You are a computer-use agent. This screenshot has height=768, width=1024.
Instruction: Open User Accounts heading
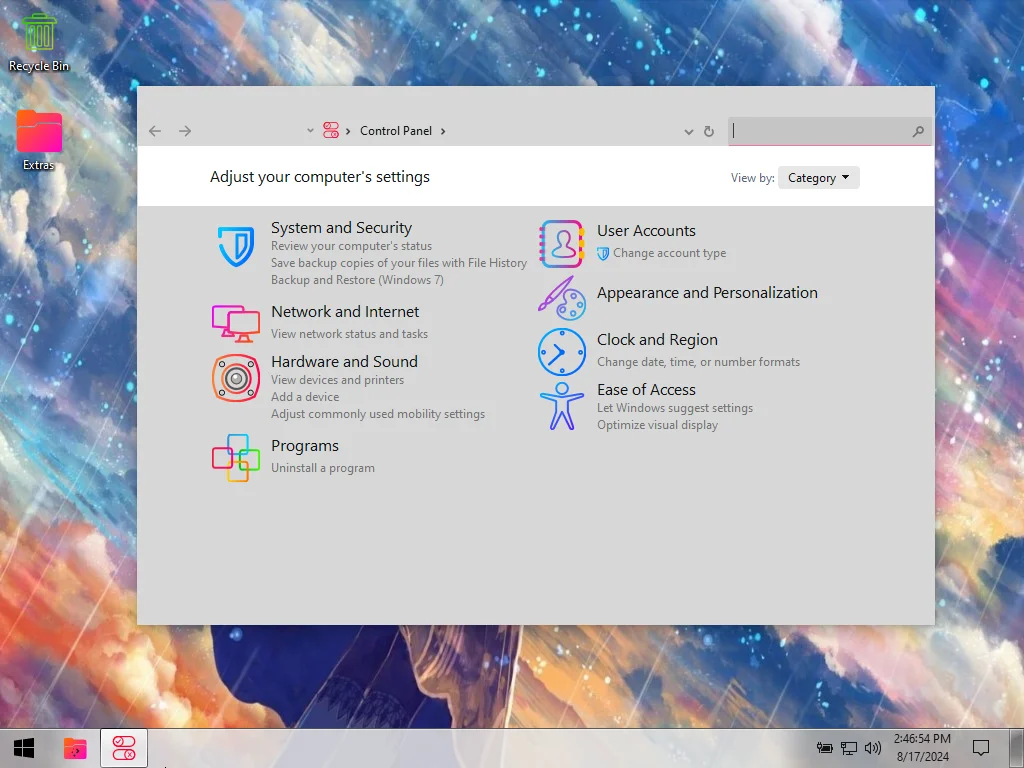647,231
